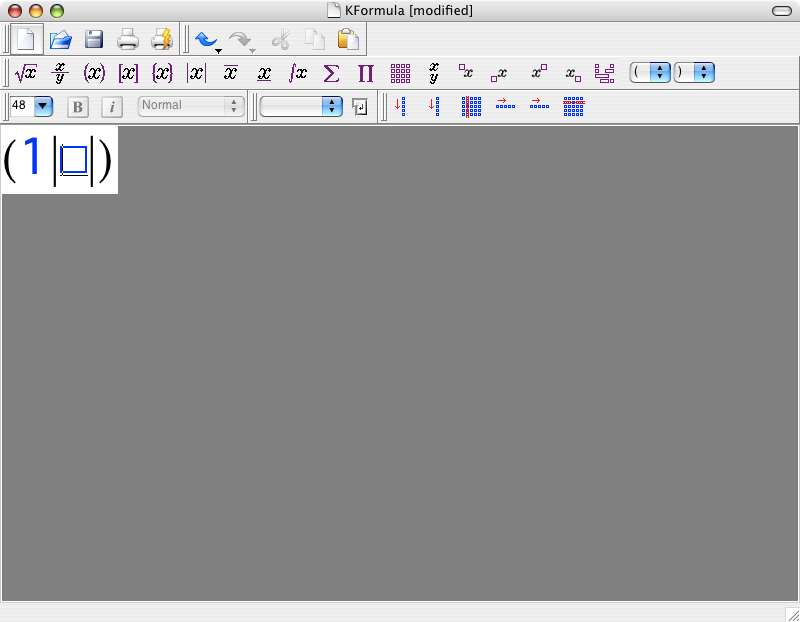This screenshot has height=622, width=800.
Task: Click the absolute value bars icon
Action: coord(196,73)
